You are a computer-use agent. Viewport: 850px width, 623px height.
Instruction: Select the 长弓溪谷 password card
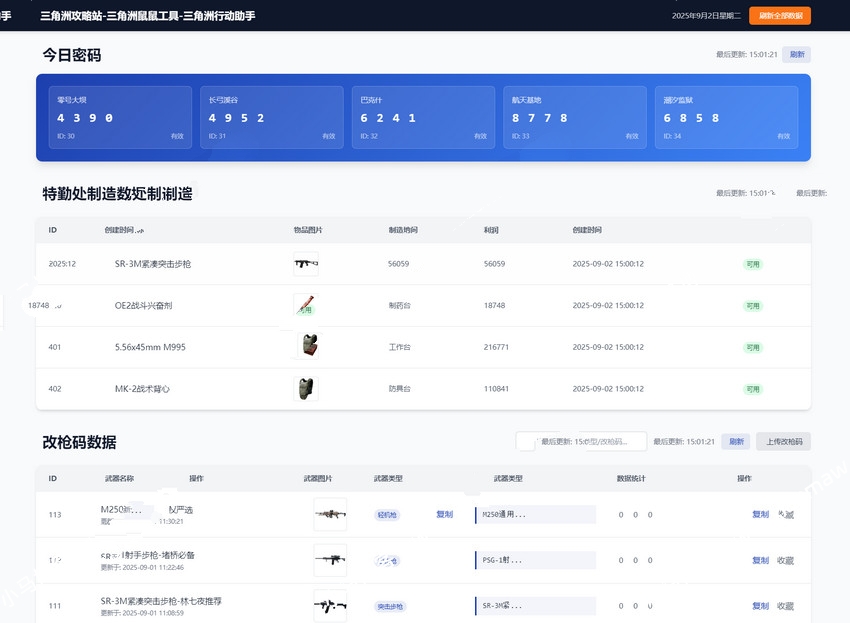pyautogui.click(x=271, y=117)
